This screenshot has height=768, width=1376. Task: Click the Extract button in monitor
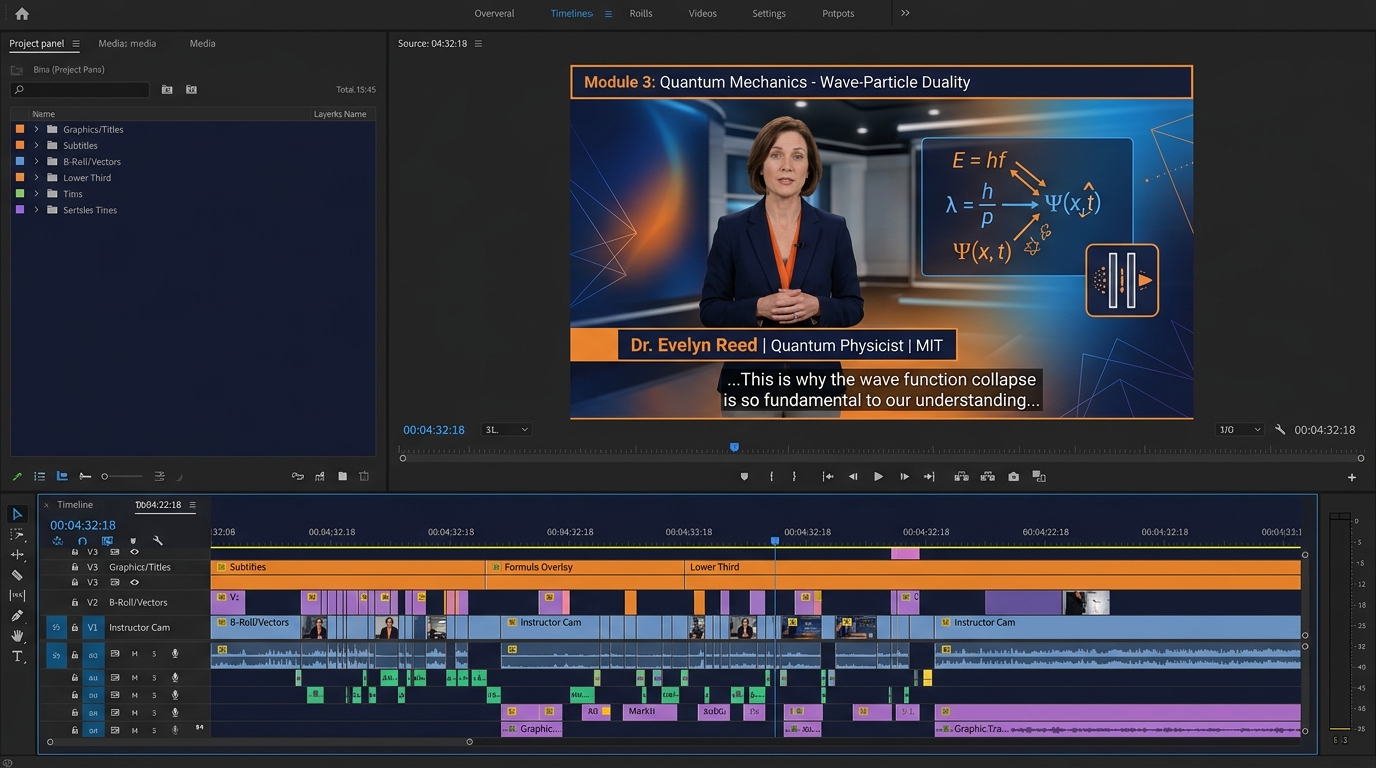pos(988,477)
